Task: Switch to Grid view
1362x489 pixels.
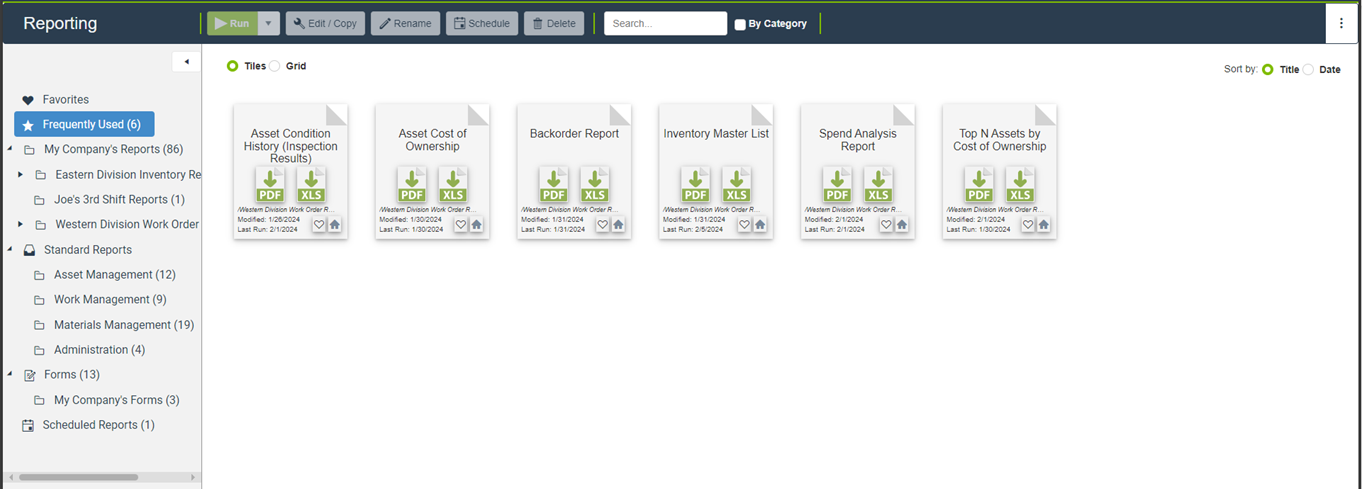Action: point(275,66)
